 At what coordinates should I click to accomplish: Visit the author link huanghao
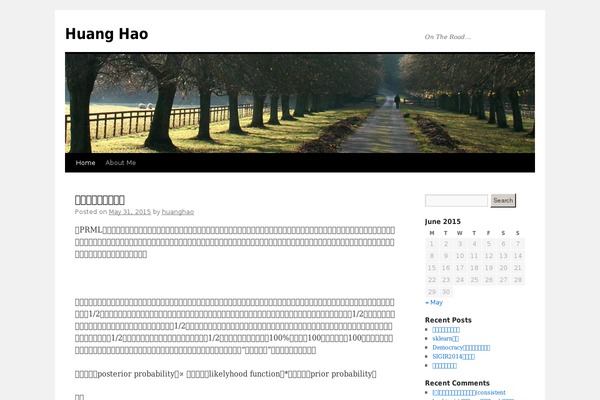point(178,212)
